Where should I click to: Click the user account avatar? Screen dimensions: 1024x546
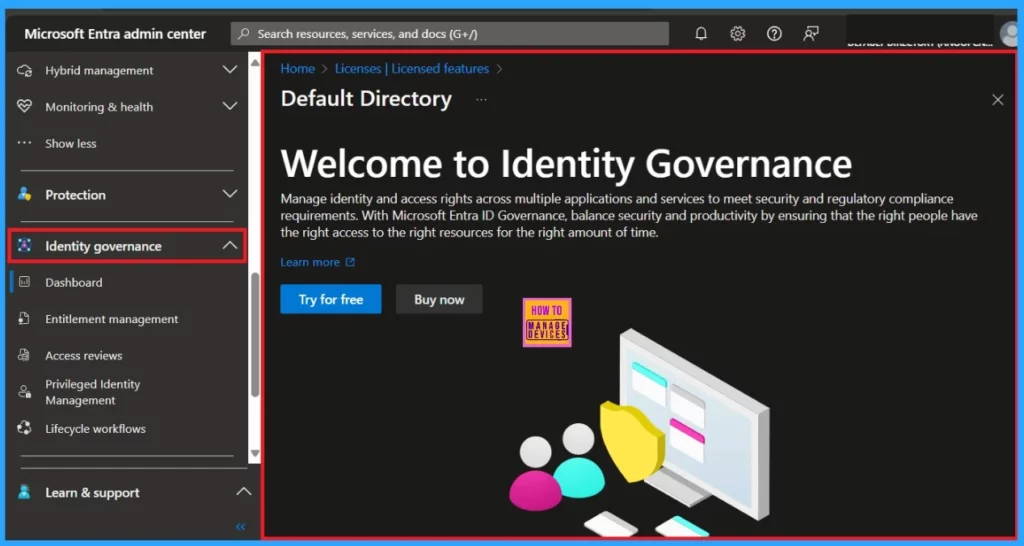point(1011,34)
